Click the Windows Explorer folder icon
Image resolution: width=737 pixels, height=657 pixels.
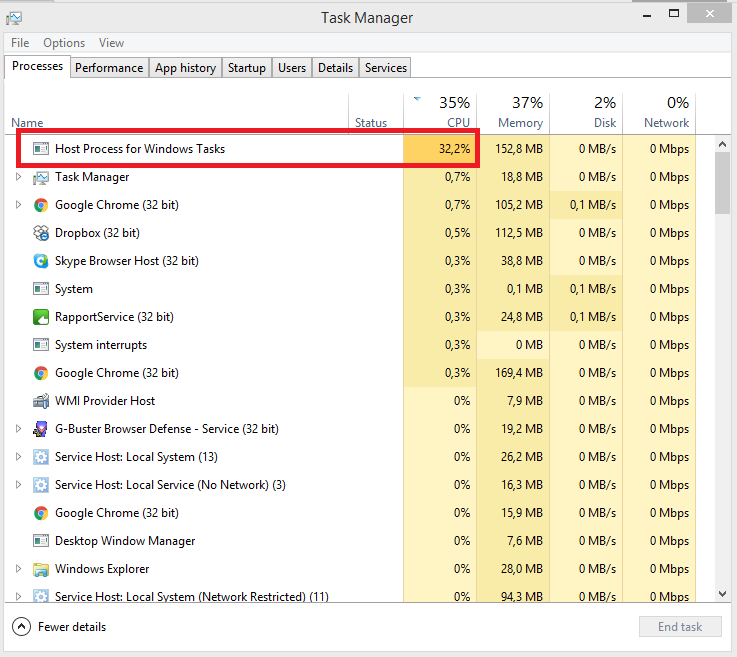(x=41, y=569)
